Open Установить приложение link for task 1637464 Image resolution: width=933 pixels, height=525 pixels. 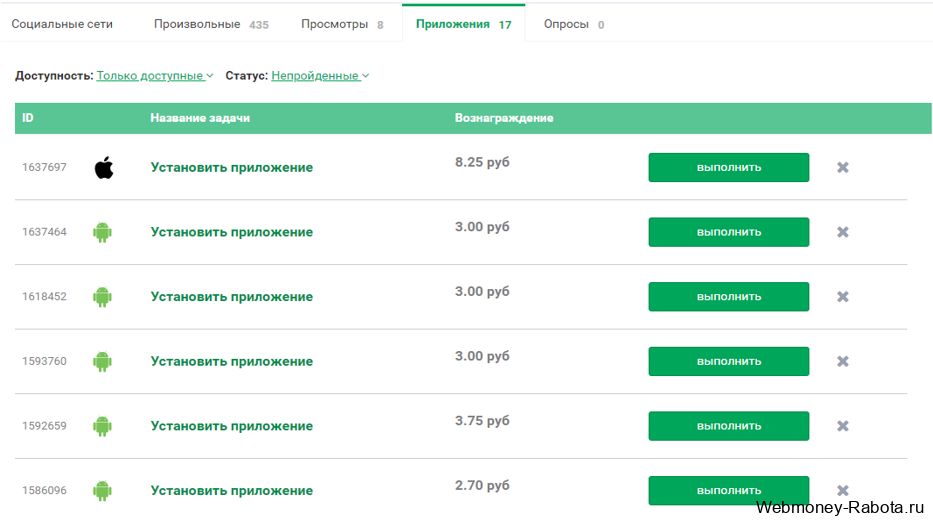(x=231, y=232)
